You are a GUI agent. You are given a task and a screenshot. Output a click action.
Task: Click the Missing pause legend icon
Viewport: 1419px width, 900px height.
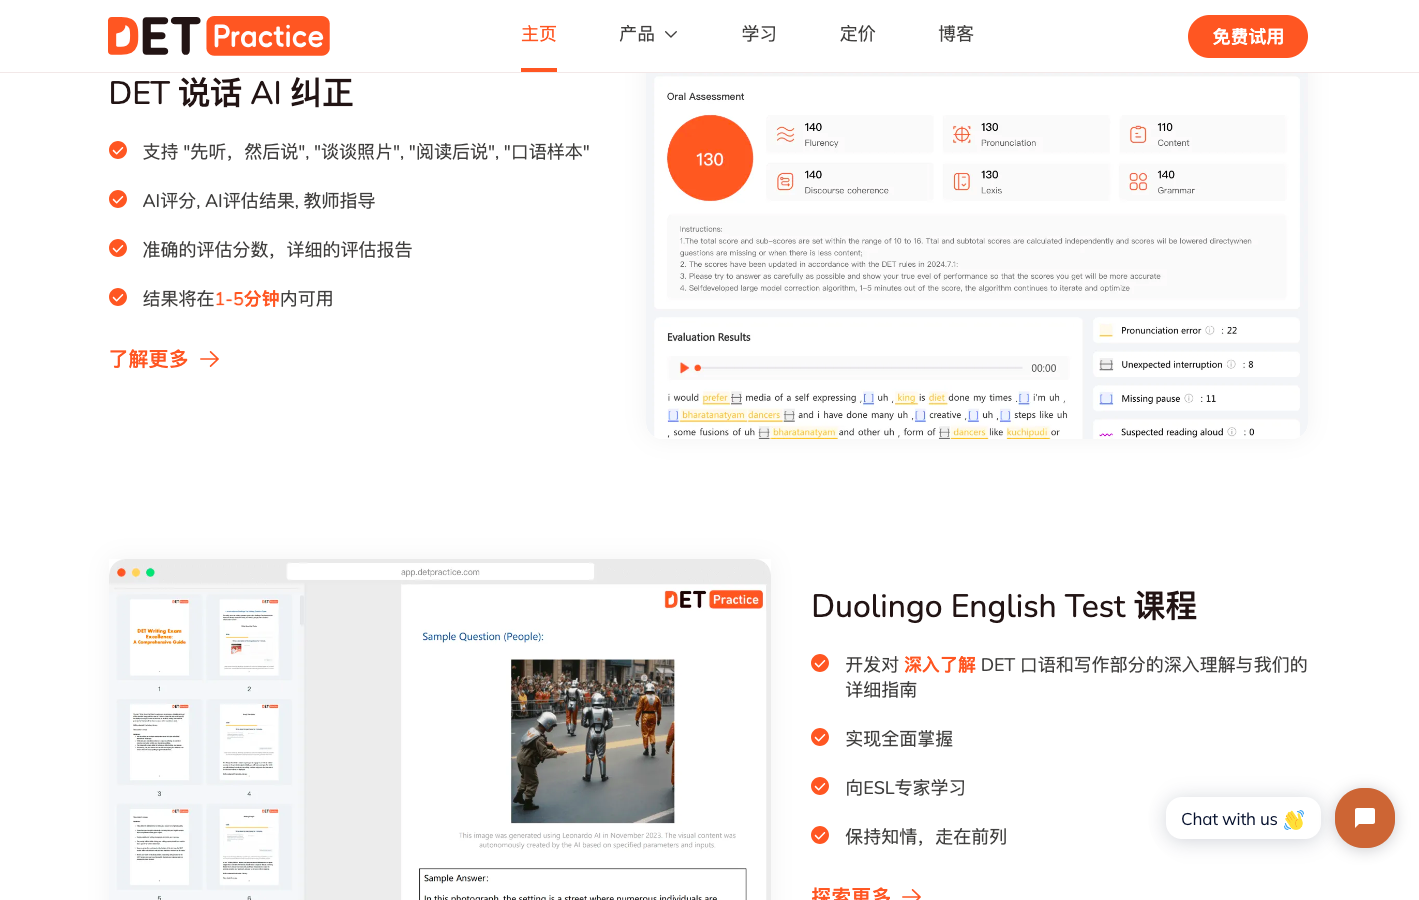1106,398
